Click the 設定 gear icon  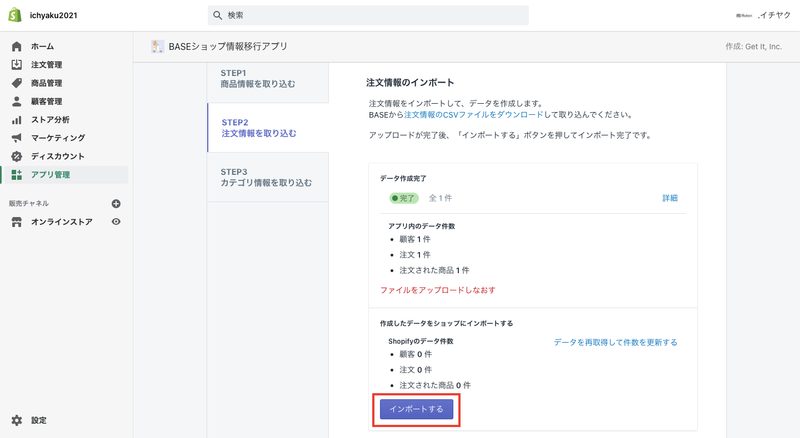click(16, 420)
